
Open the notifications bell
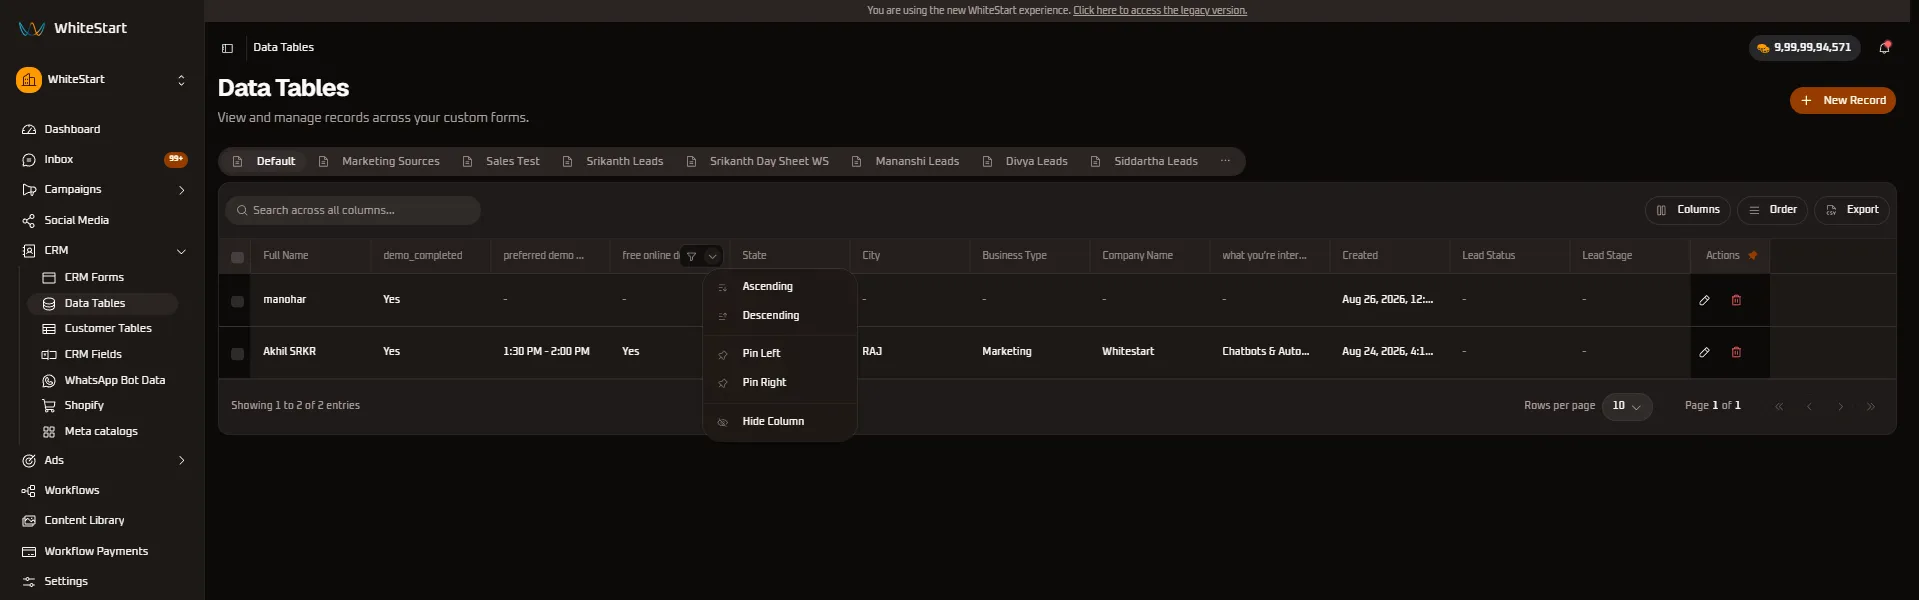point(1884,47)
